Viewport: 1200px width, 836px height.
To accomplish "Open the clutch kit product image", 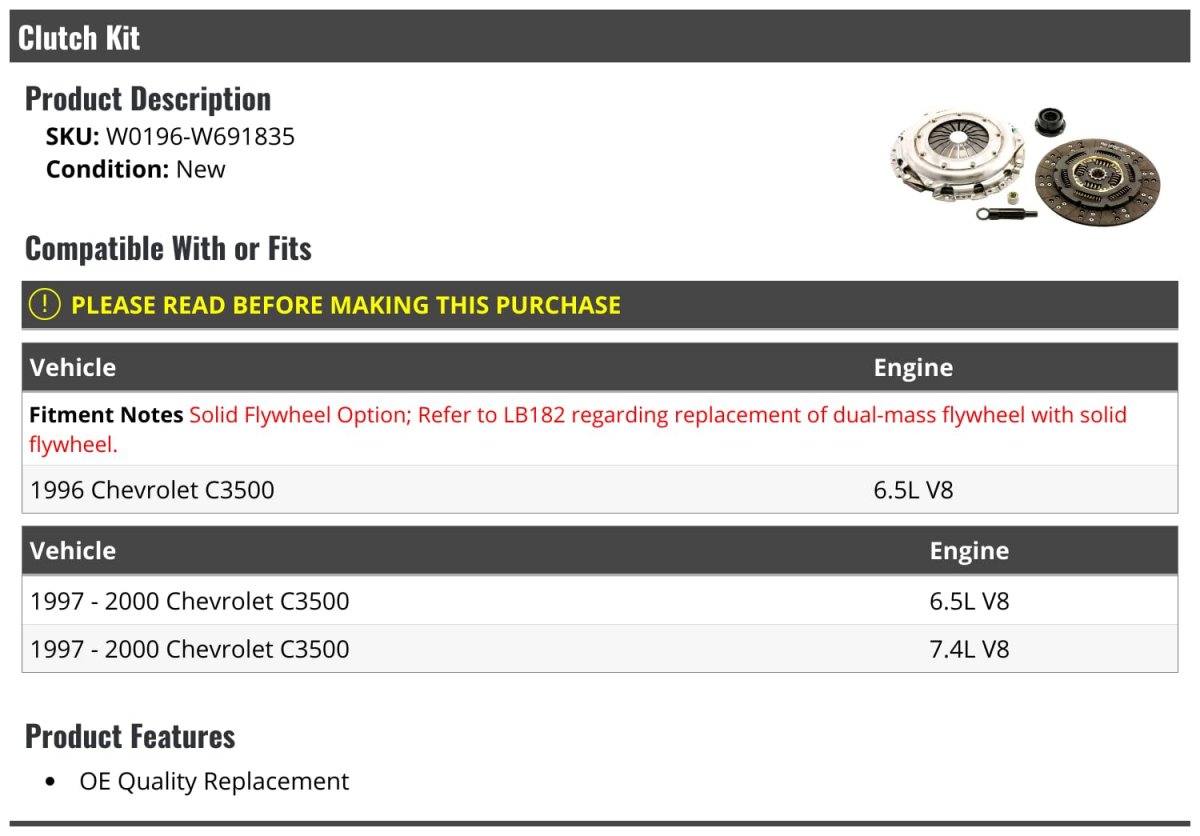I will 1025,163.
